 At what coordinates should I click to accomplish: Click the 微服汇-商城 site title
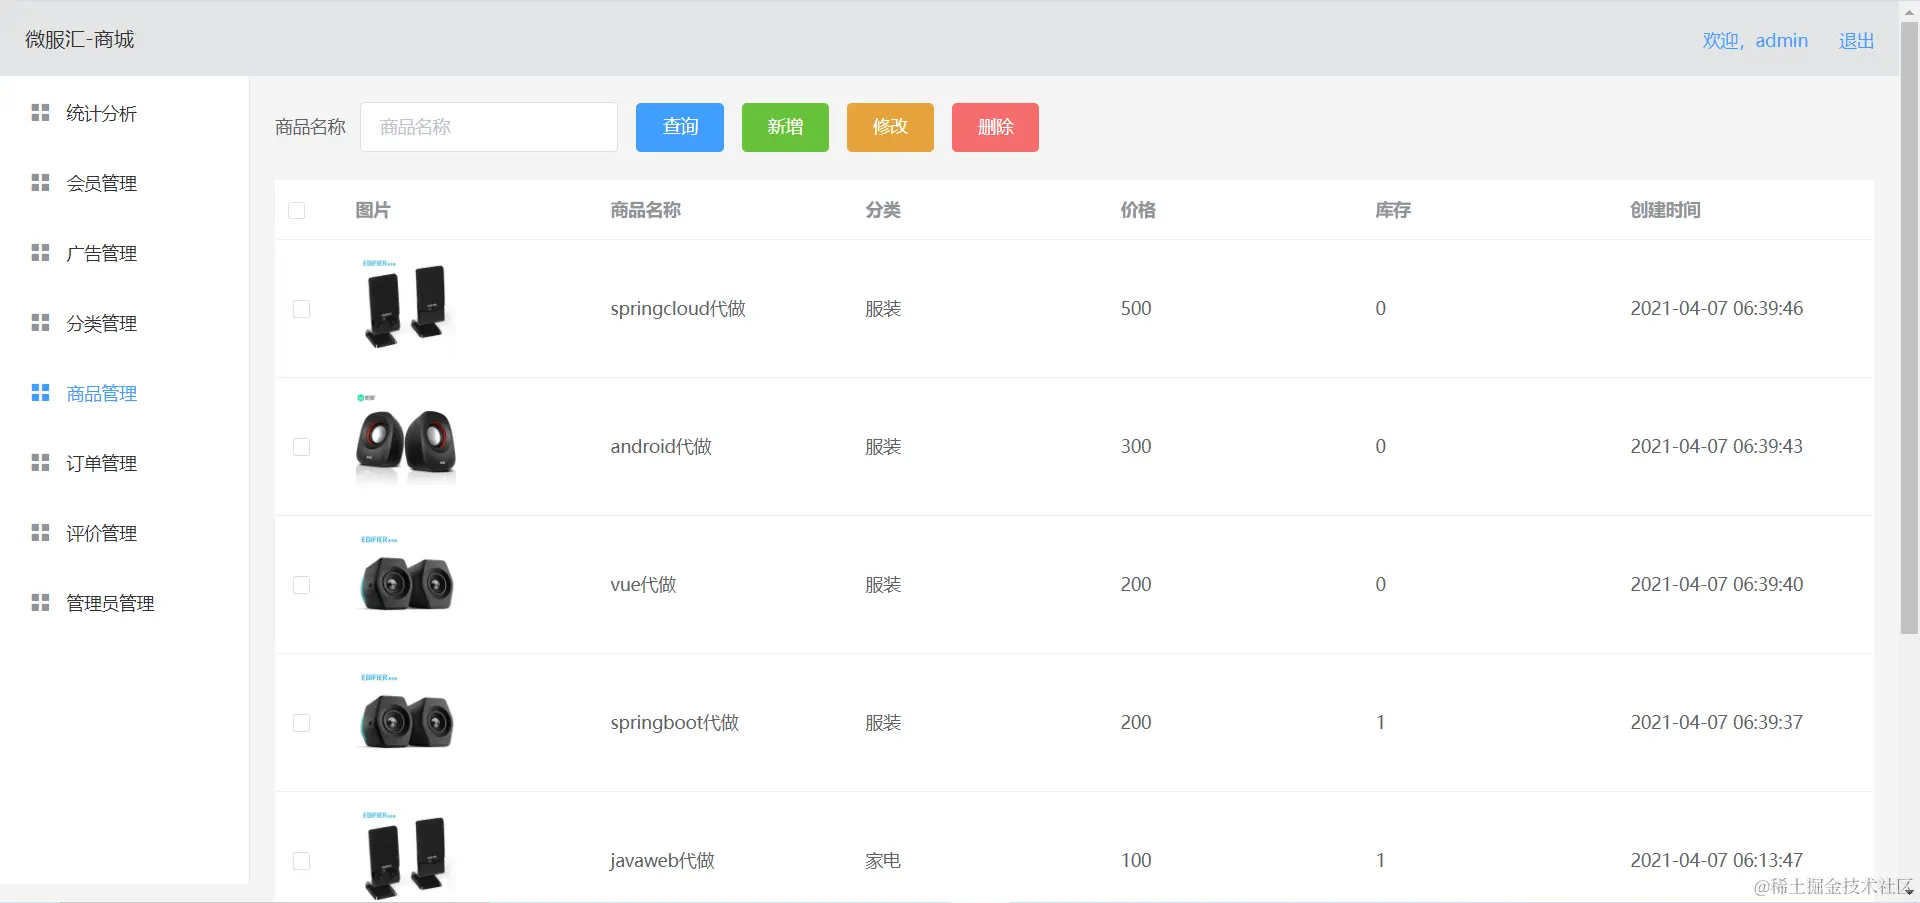click(80, 39)
